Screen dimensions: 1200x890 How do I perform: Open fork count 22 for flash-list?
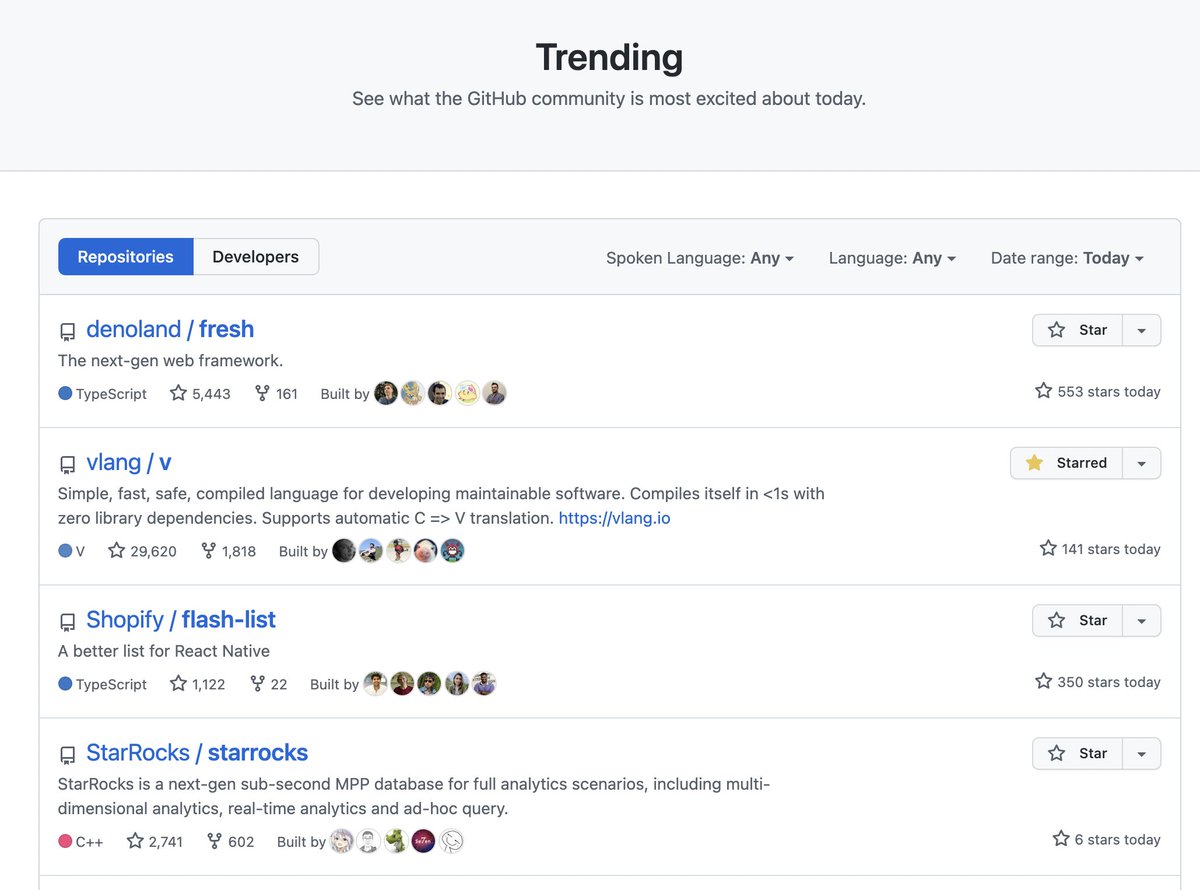[x=268, y=683]
